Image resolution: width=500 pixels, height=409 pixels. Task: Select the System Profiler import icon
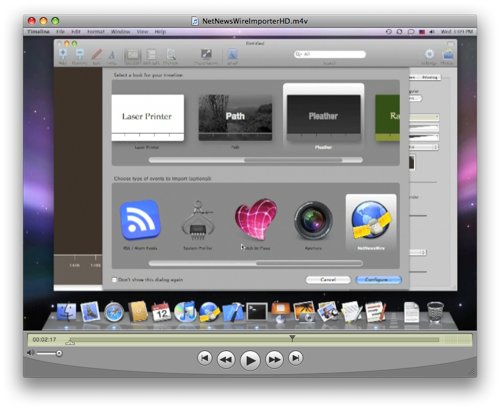198,220
